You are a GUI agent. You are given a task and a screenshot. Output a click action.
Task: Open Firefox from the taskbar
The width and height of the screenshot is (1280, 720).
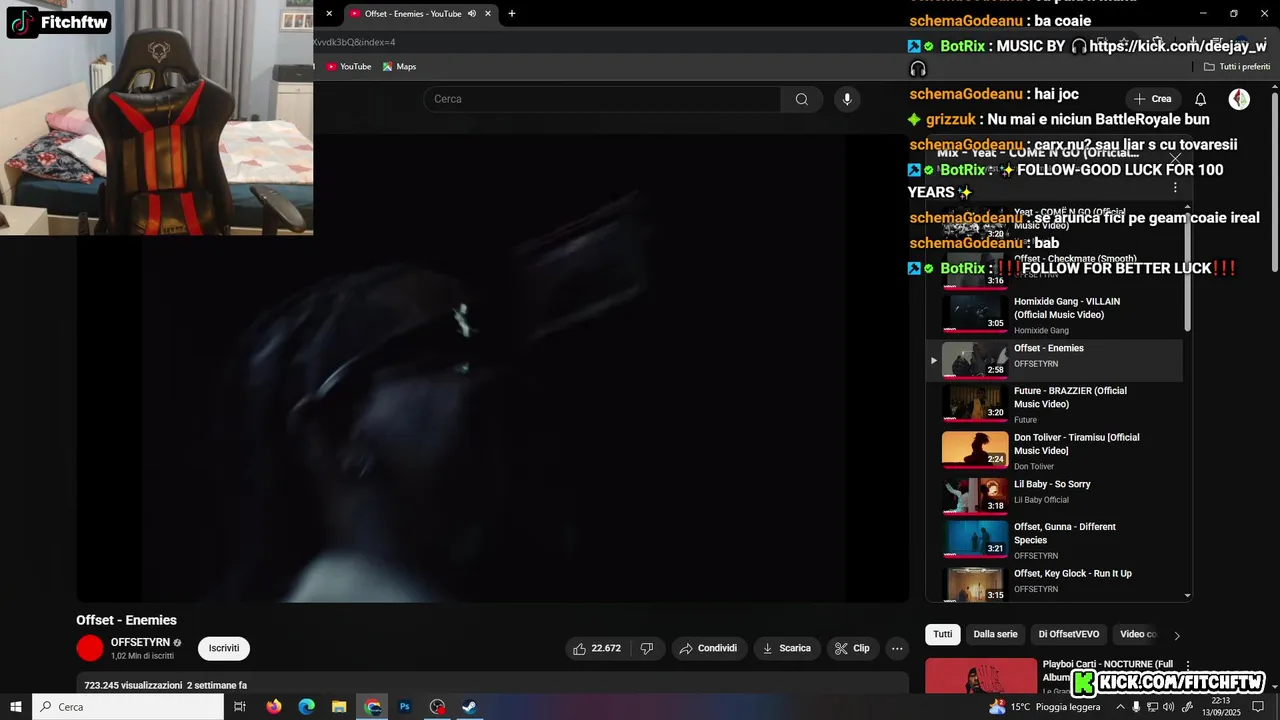(274, 707)
